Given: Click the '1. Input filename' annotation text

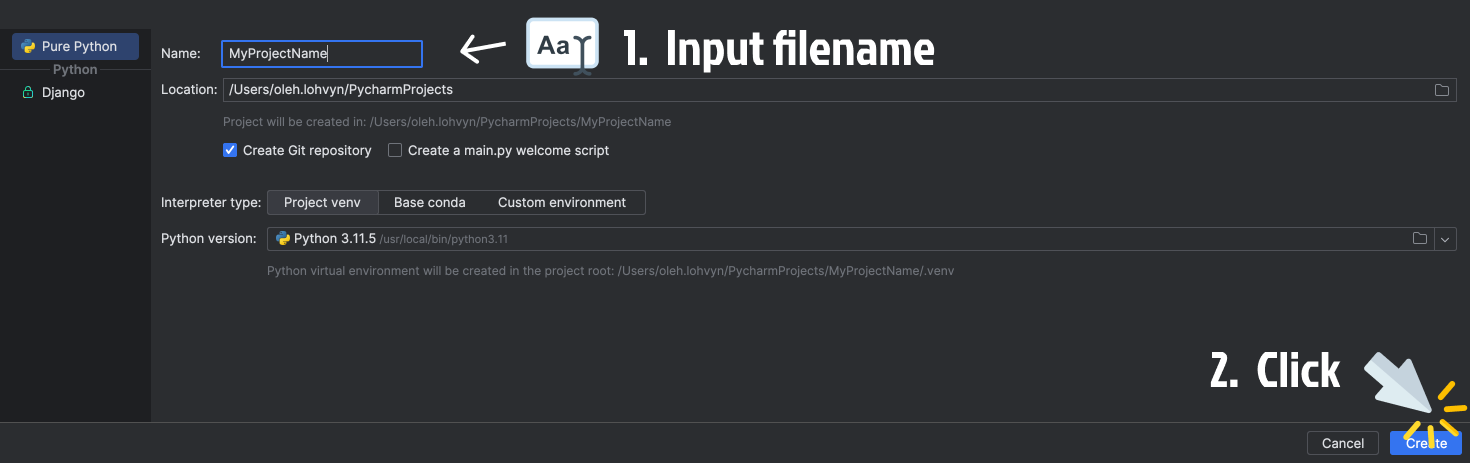Looking at the screenshot, I should 778,49.
